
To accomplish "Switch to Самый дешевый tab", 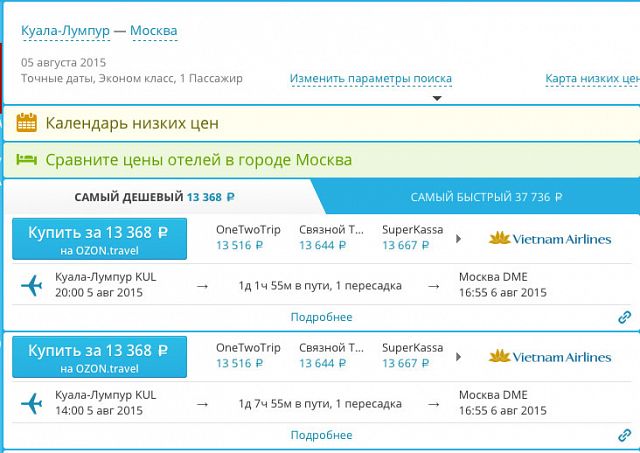I will point(155,197).
